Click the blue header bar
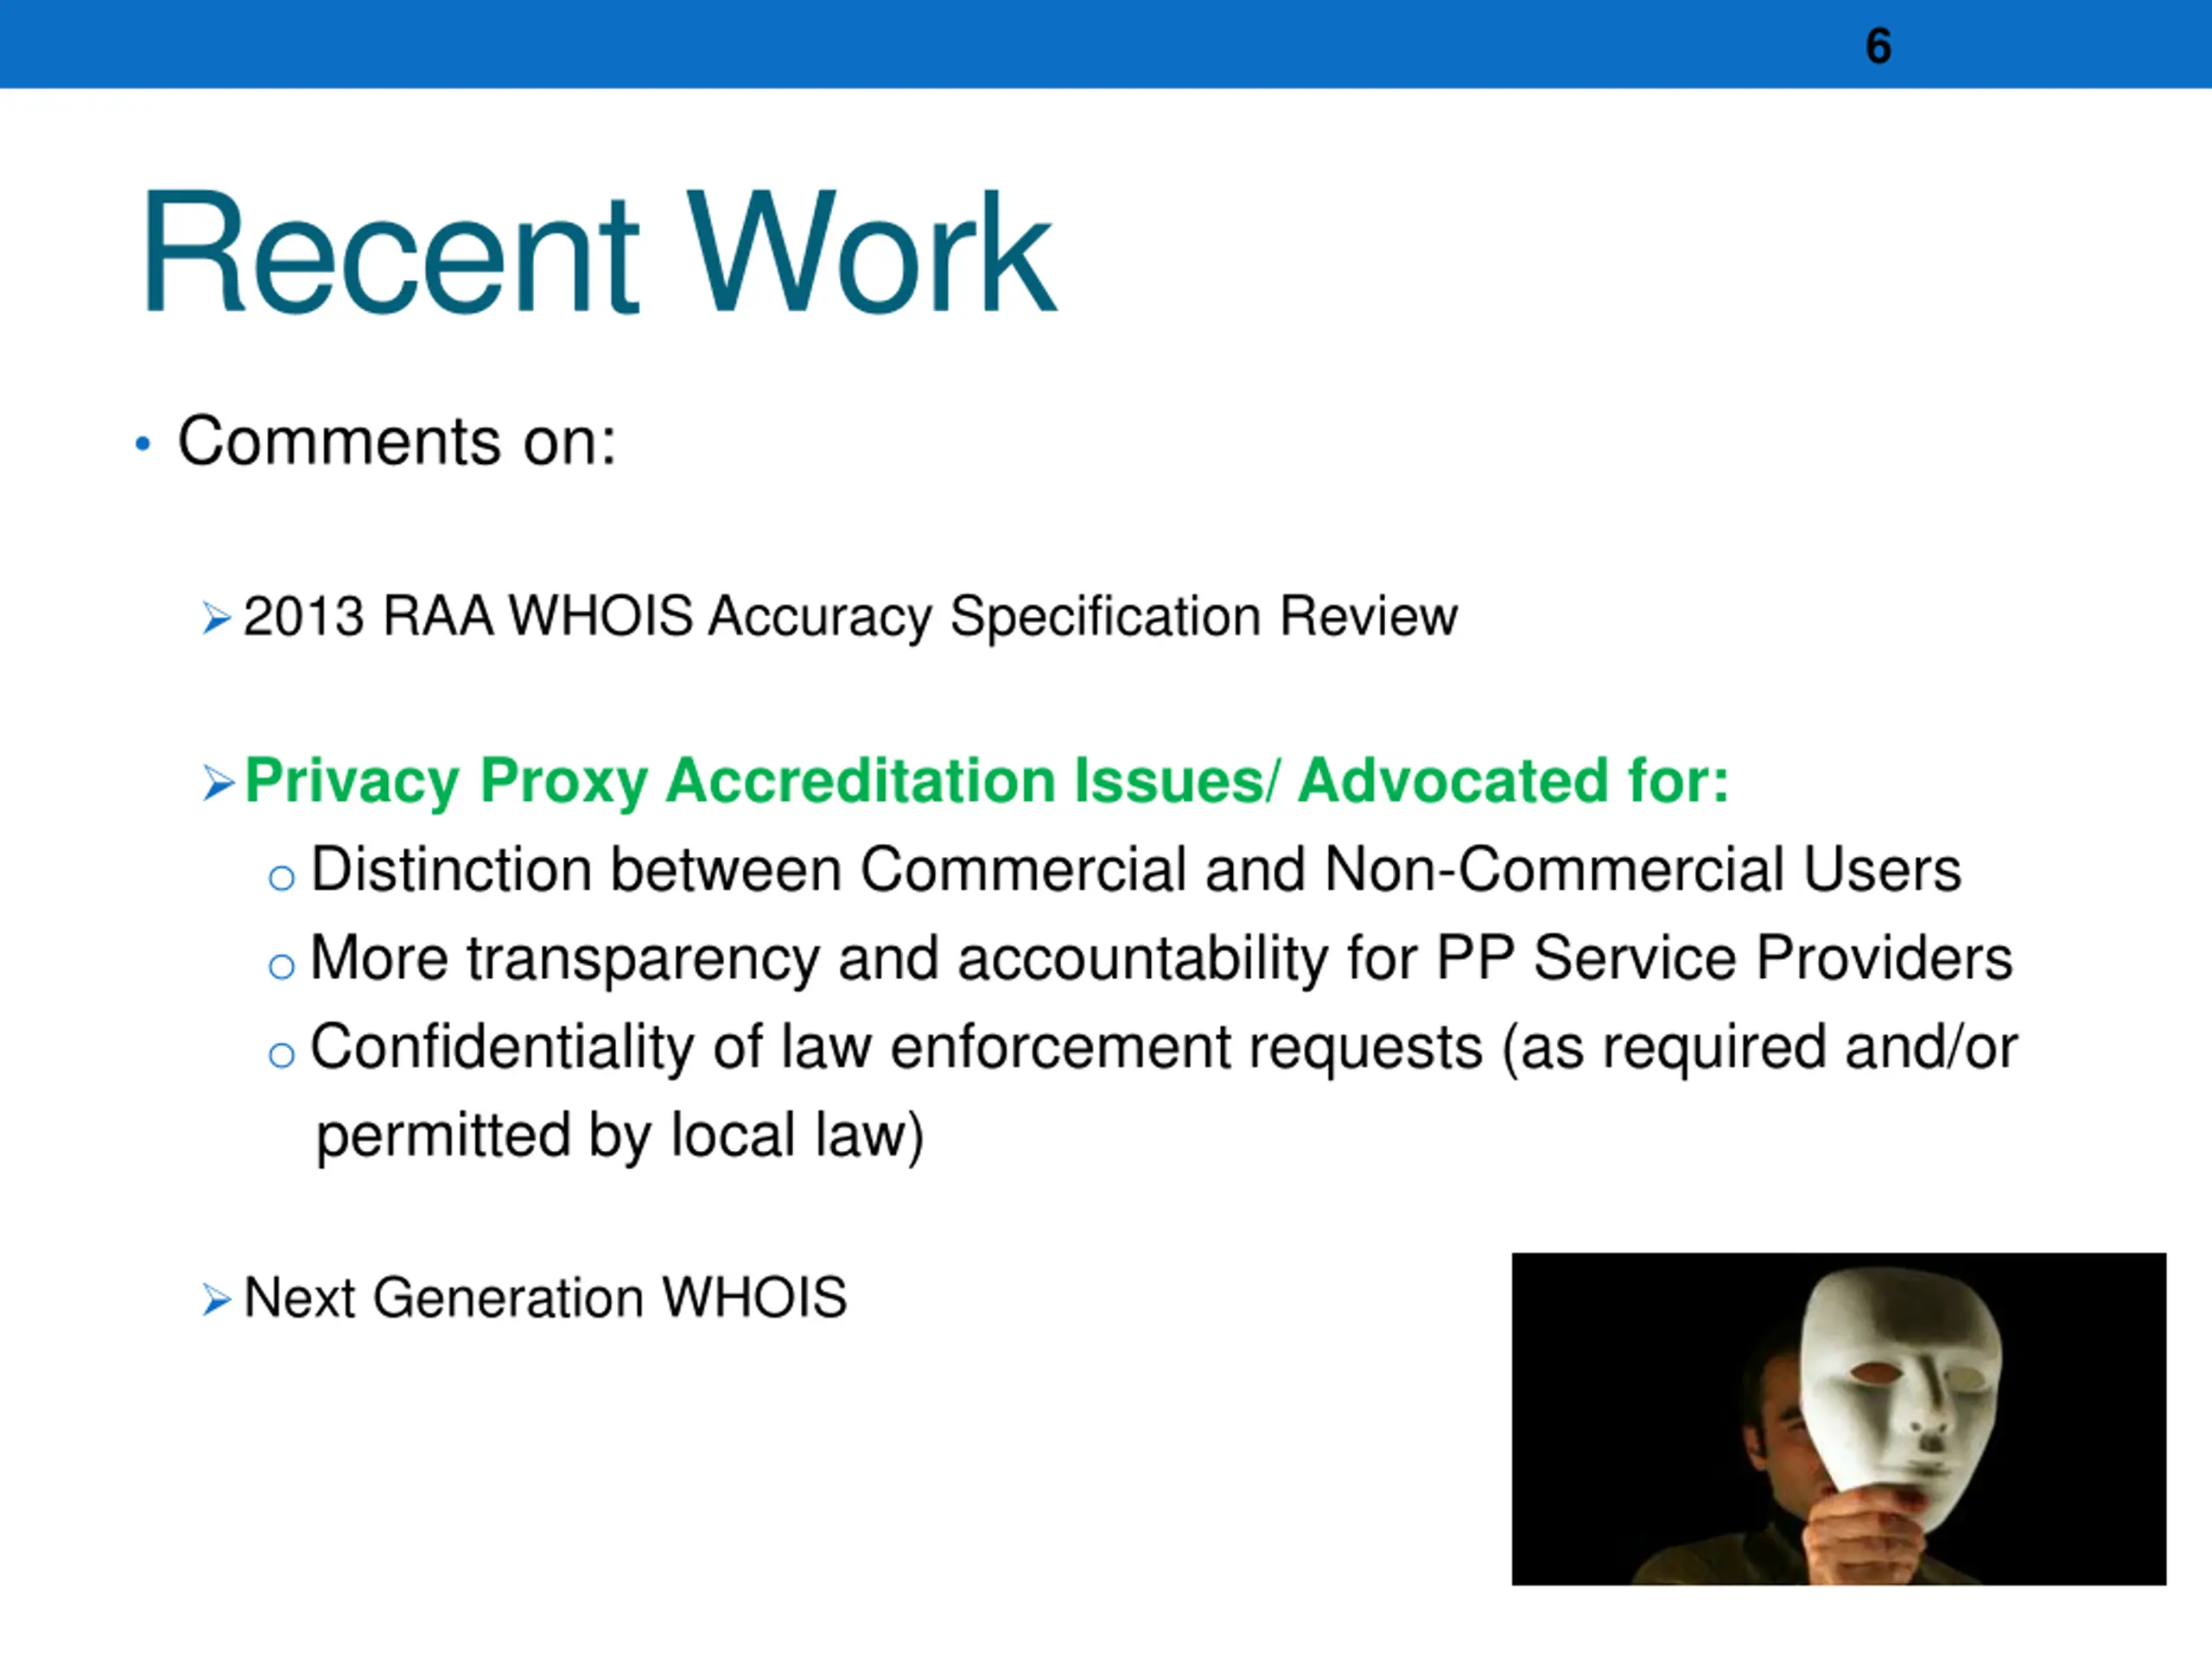2212x1659 pixels. click(x=1106, y=44)
